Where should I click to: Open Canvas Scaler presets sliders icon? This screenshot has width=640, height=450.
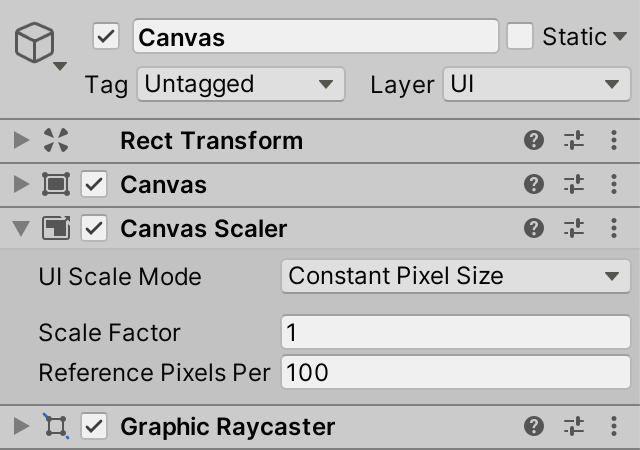573,229
